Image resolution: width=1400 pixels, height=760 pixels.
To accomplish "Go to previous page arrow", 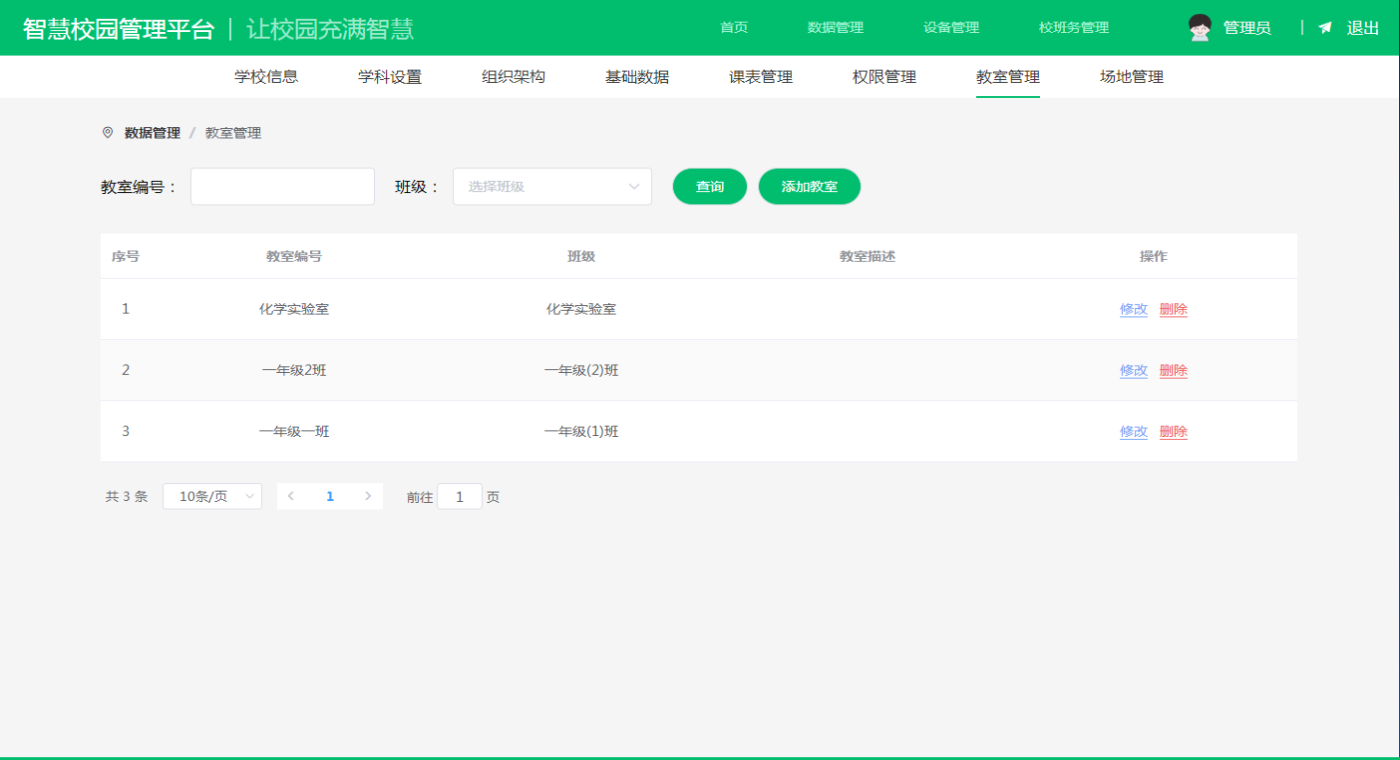I will point(291,496).
